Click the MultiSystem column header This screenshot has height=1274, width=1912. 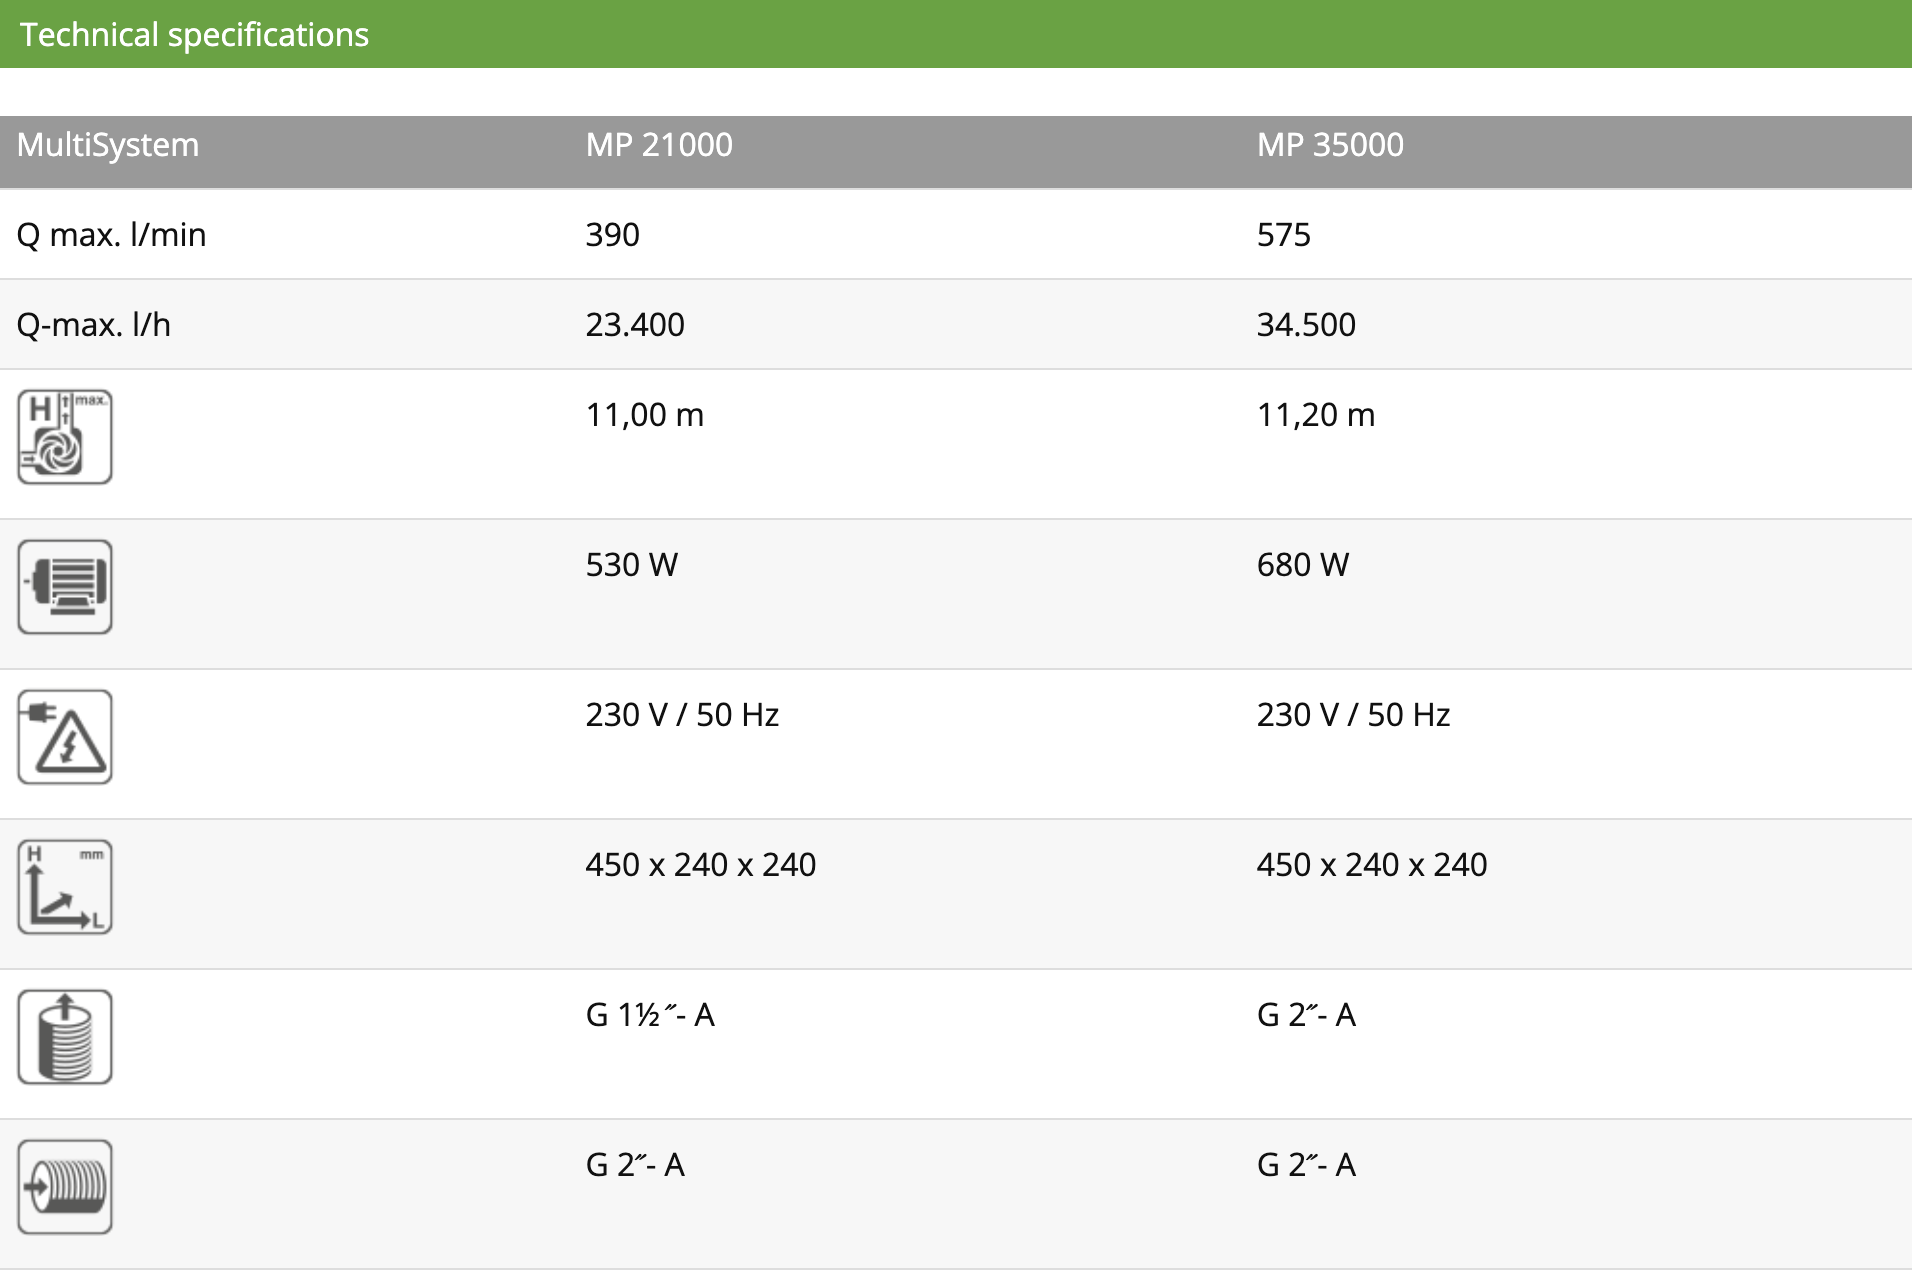point(108,145)
